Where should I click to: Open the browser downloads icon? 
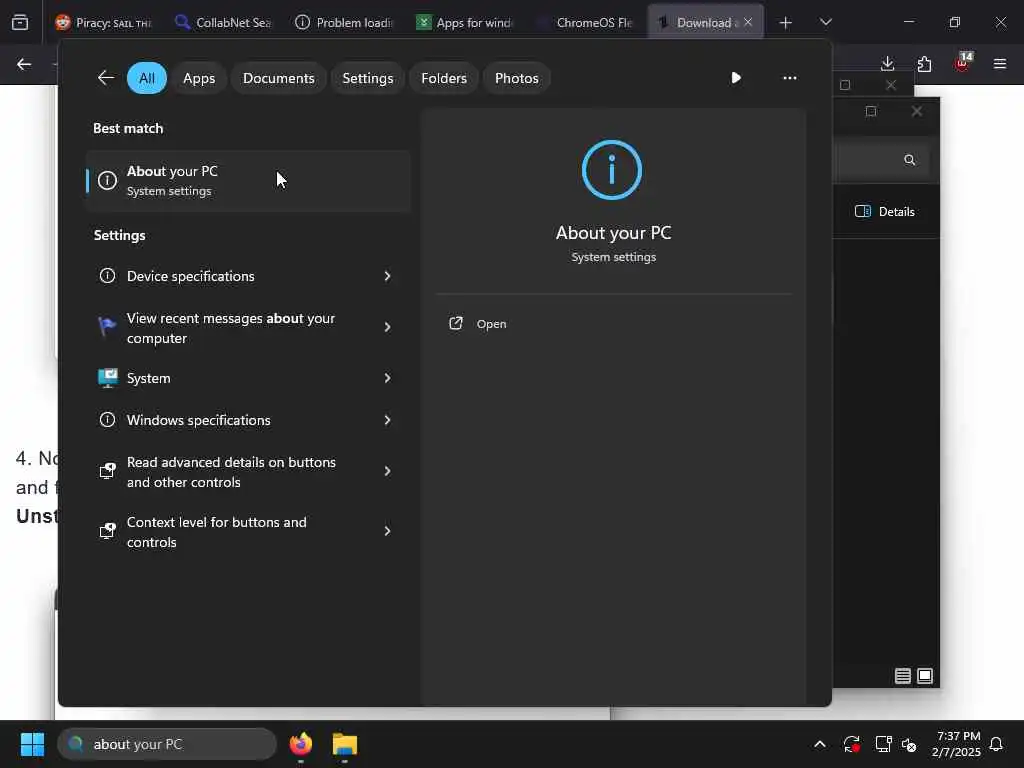(887, 64)
